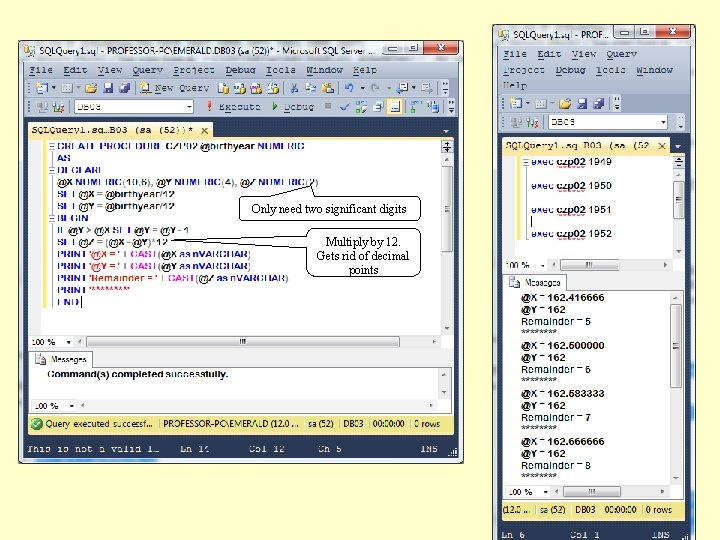This screenshot has width=720, height=540.
Task: Open active documents list arrow in main window
Action: (446, 131)
